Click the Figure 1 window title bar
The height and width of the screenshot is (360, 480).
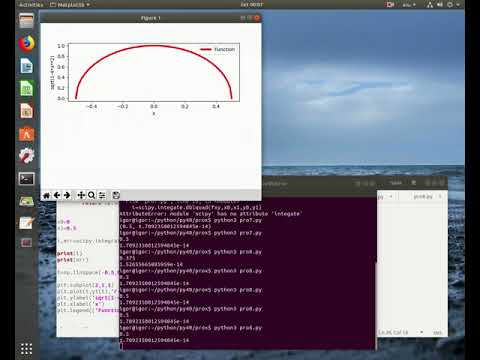151,18
